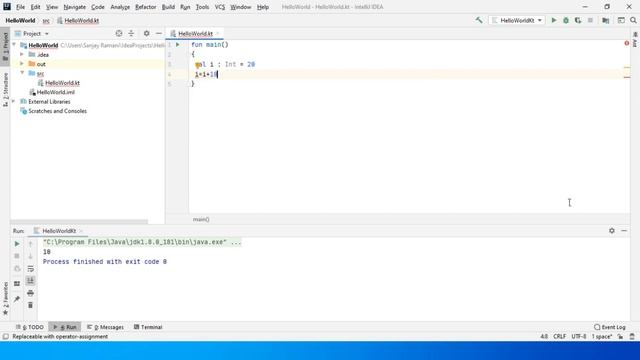Collapse the src folder

point(22,73)
